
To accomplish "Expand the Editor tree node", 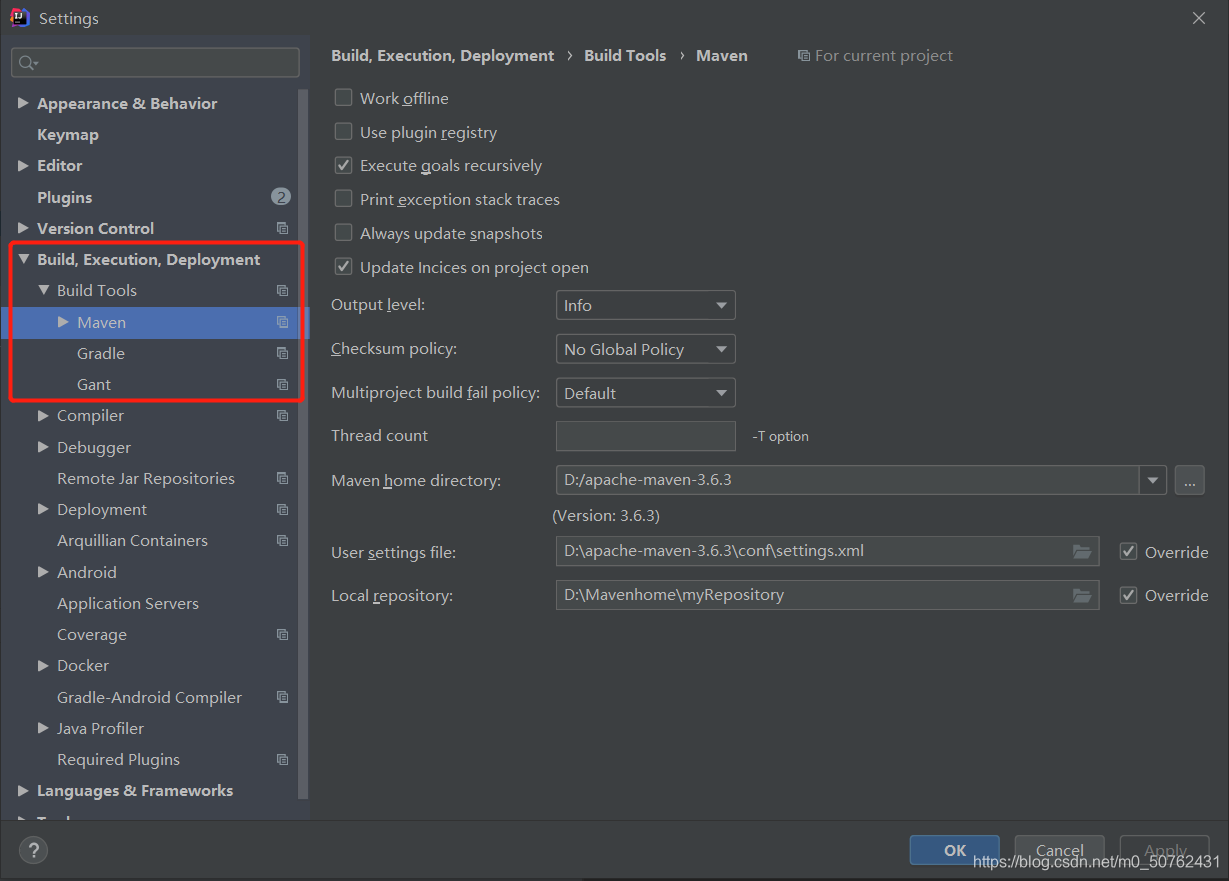I will point(23,165).
